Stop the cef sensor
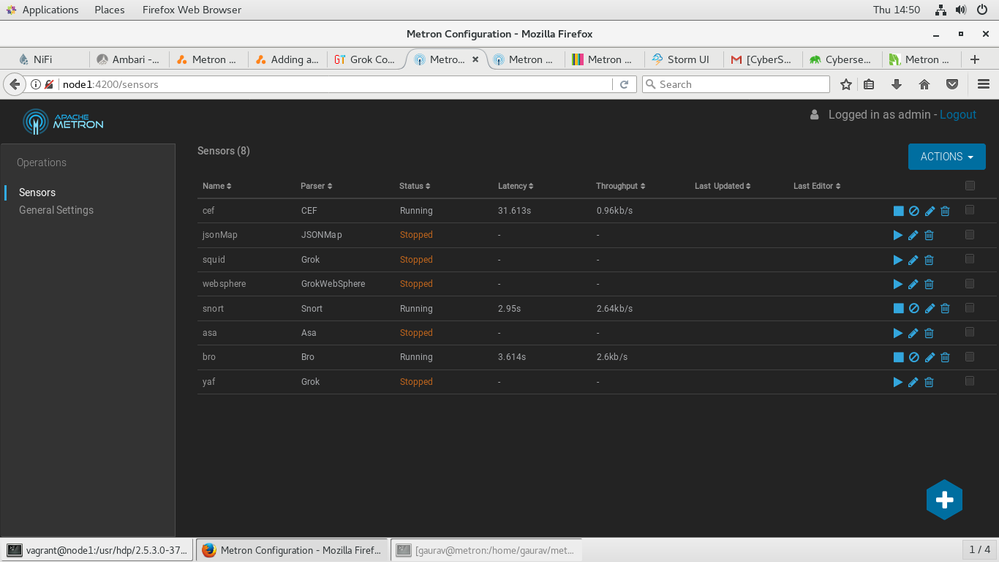This screenshot has width=999, height=562. pyautogui.click(x=898, y=211)
